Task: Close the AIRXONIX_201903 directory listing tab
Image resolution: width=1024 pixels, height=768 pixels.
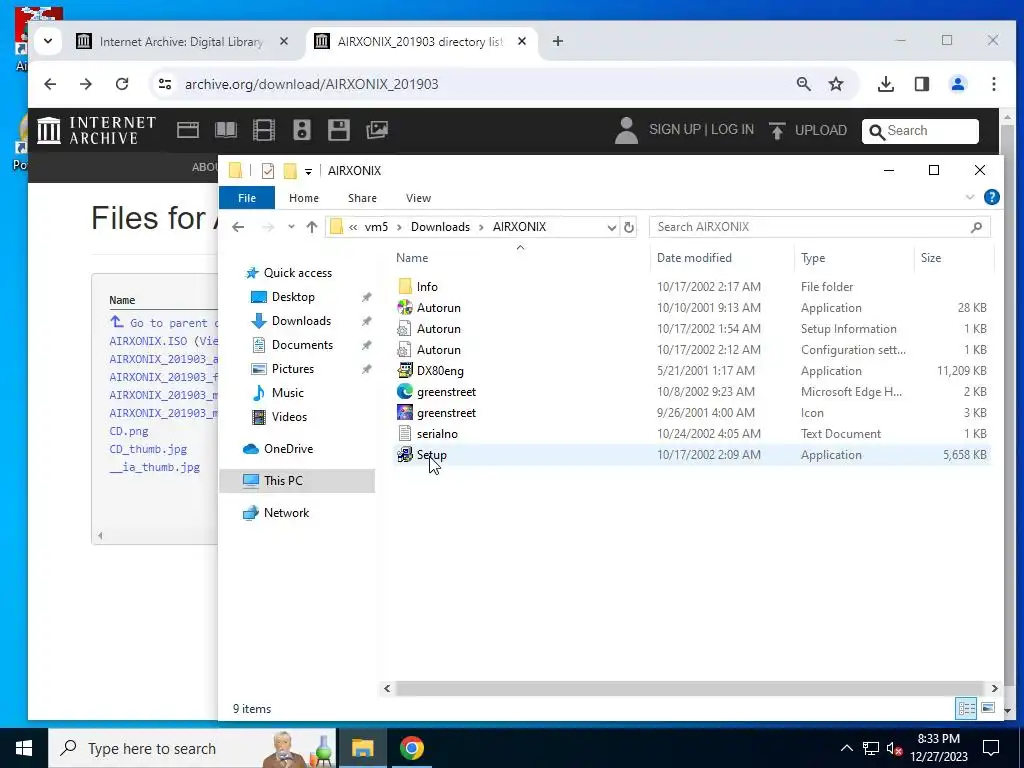Action: click(x=522, y=41)
